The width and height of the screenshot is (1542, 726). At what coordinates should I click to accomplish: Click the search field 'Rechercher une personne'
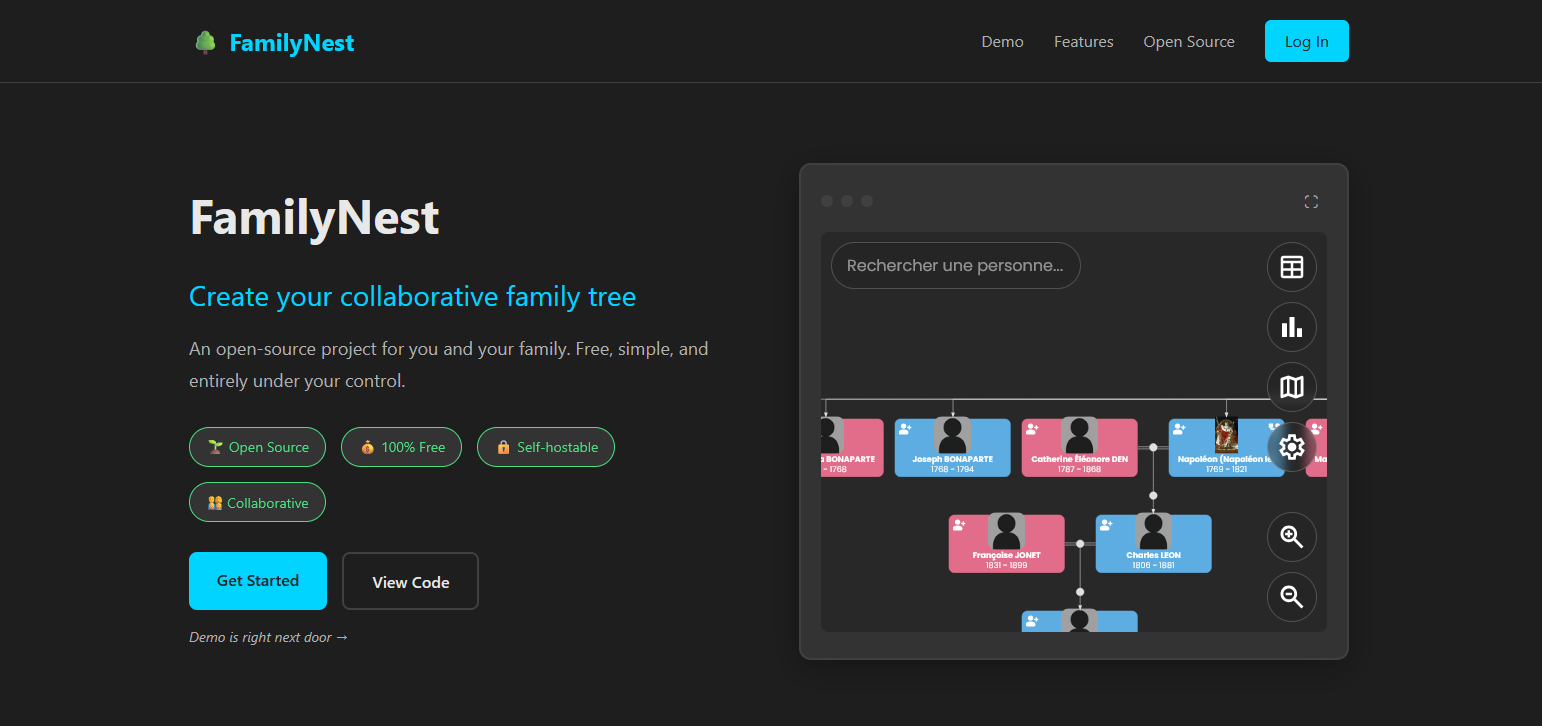point(955,265)
